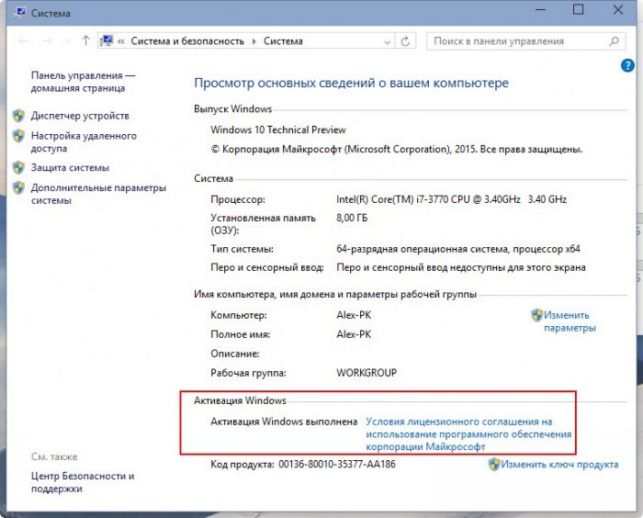Click processor value Intel(R) Core(TM) i7-3770
Viewport: 643px width, 518px height.
(x=451, y=199)
